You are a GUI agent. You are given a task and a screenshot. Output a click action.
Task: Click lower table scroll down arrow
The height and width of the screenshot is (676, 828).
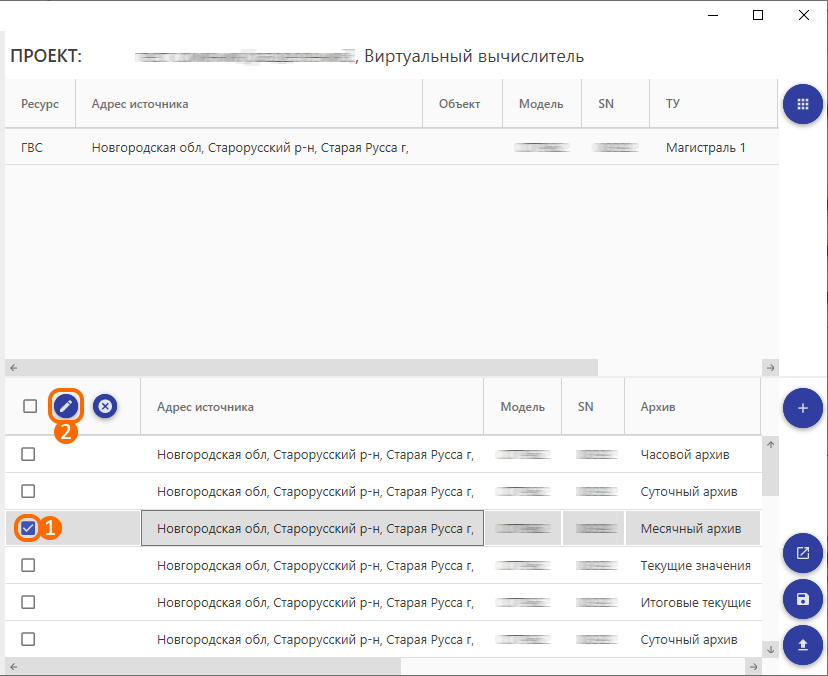coord(770,650)
